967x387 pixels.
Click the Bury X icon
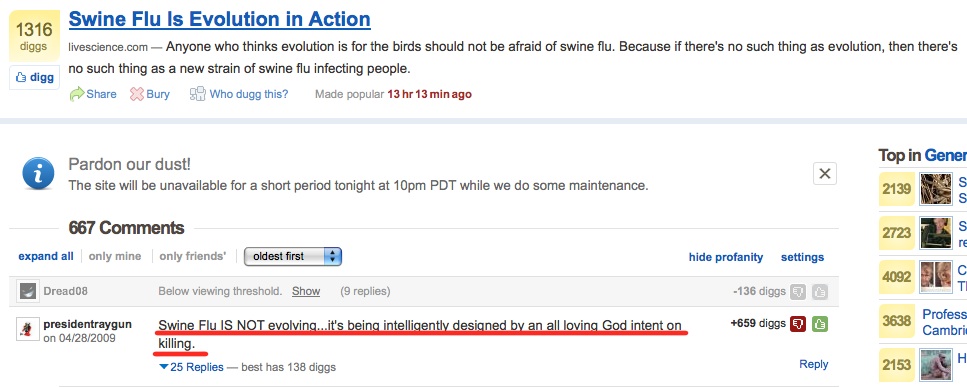coord(136,94)
